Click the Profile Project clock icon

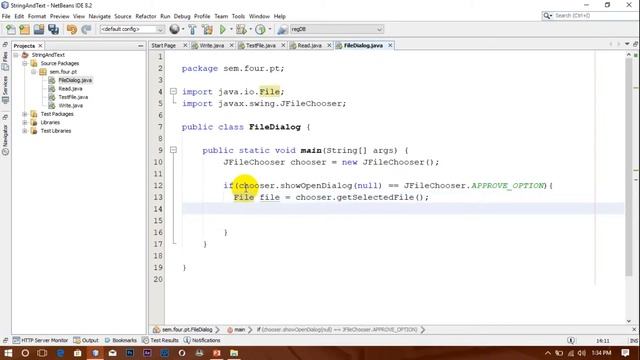point(260,29)
